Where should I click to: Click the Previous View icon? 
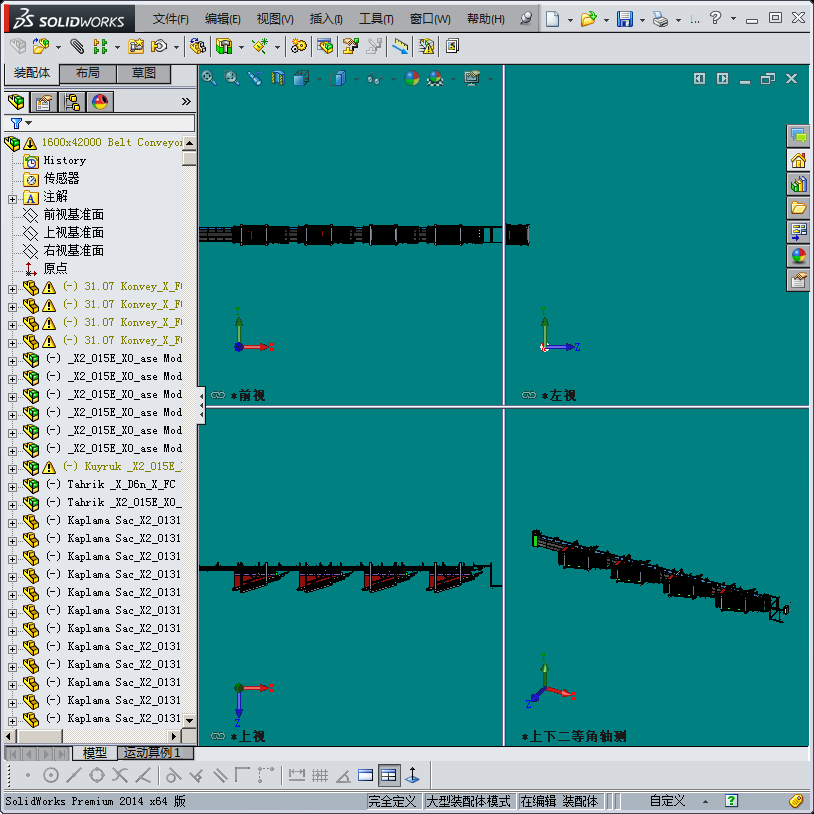click(x=254, y=78)
